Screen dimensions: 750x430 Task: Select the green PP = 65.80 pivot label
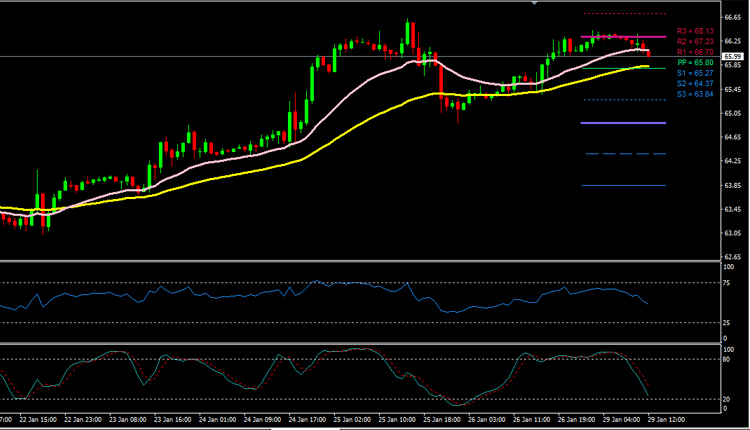click(x=694, y=63)
